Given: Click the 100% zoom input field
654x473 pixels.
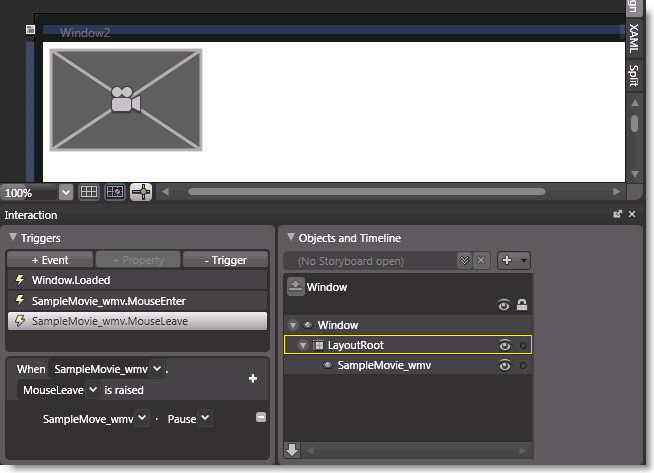Looking at the screenshot, I should coord(29,193).
